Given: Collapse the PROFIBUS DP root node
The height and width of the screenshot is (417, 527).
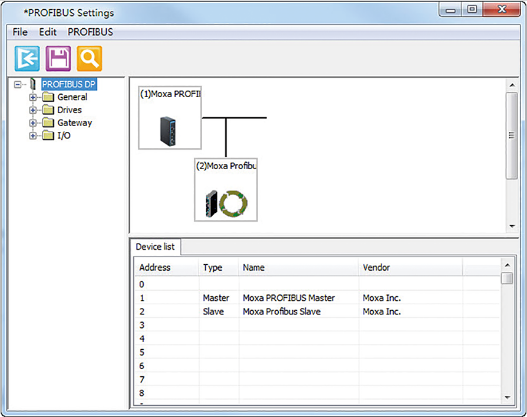Looking at the screenshot, I should (x=17, y=84).
